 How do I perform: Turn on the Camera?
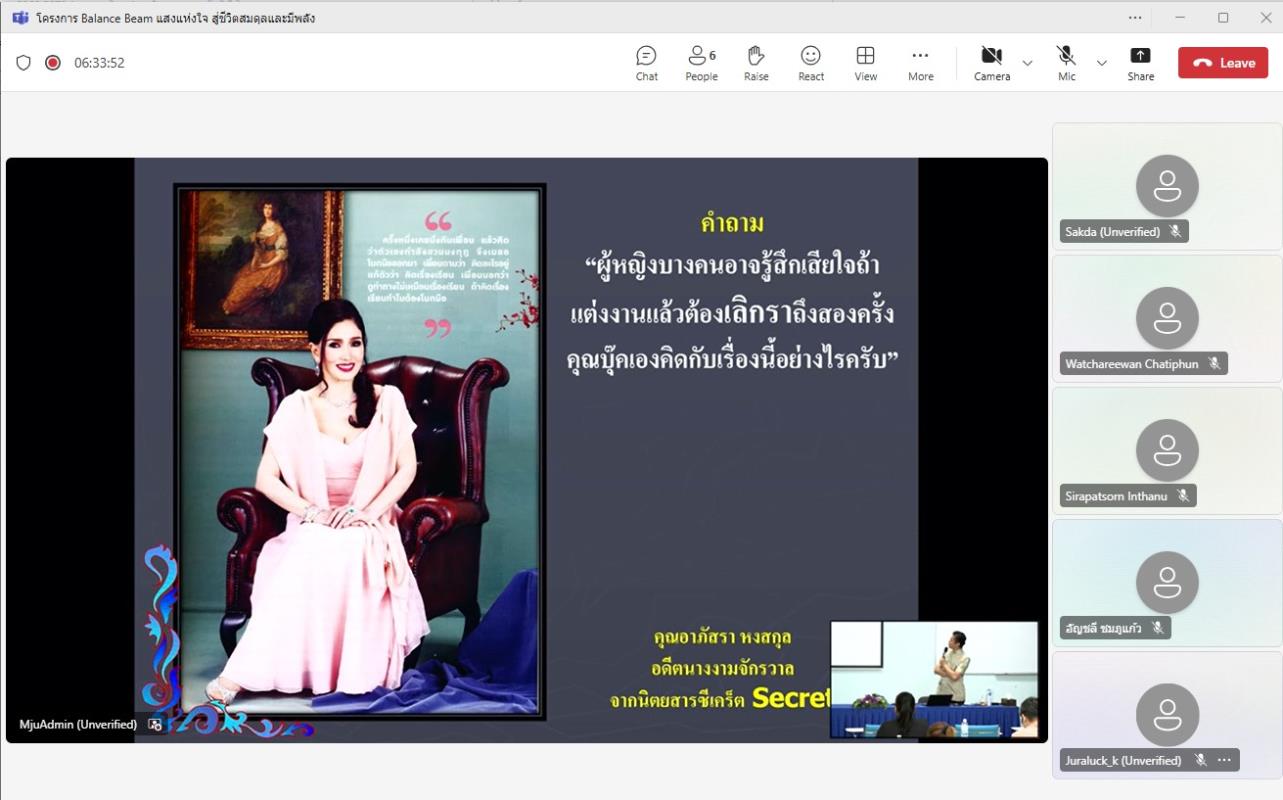click(x=991, y=63)
